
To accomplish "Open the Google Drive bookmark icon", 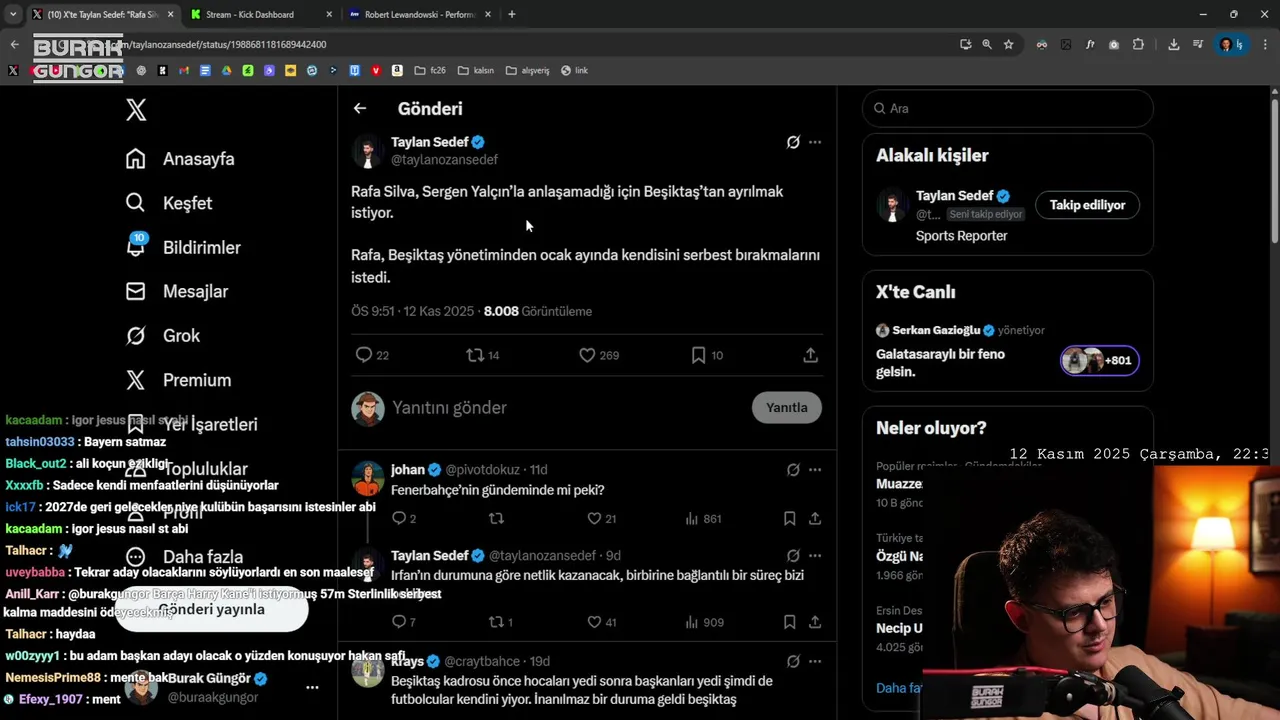I will [x=226, y=70].
